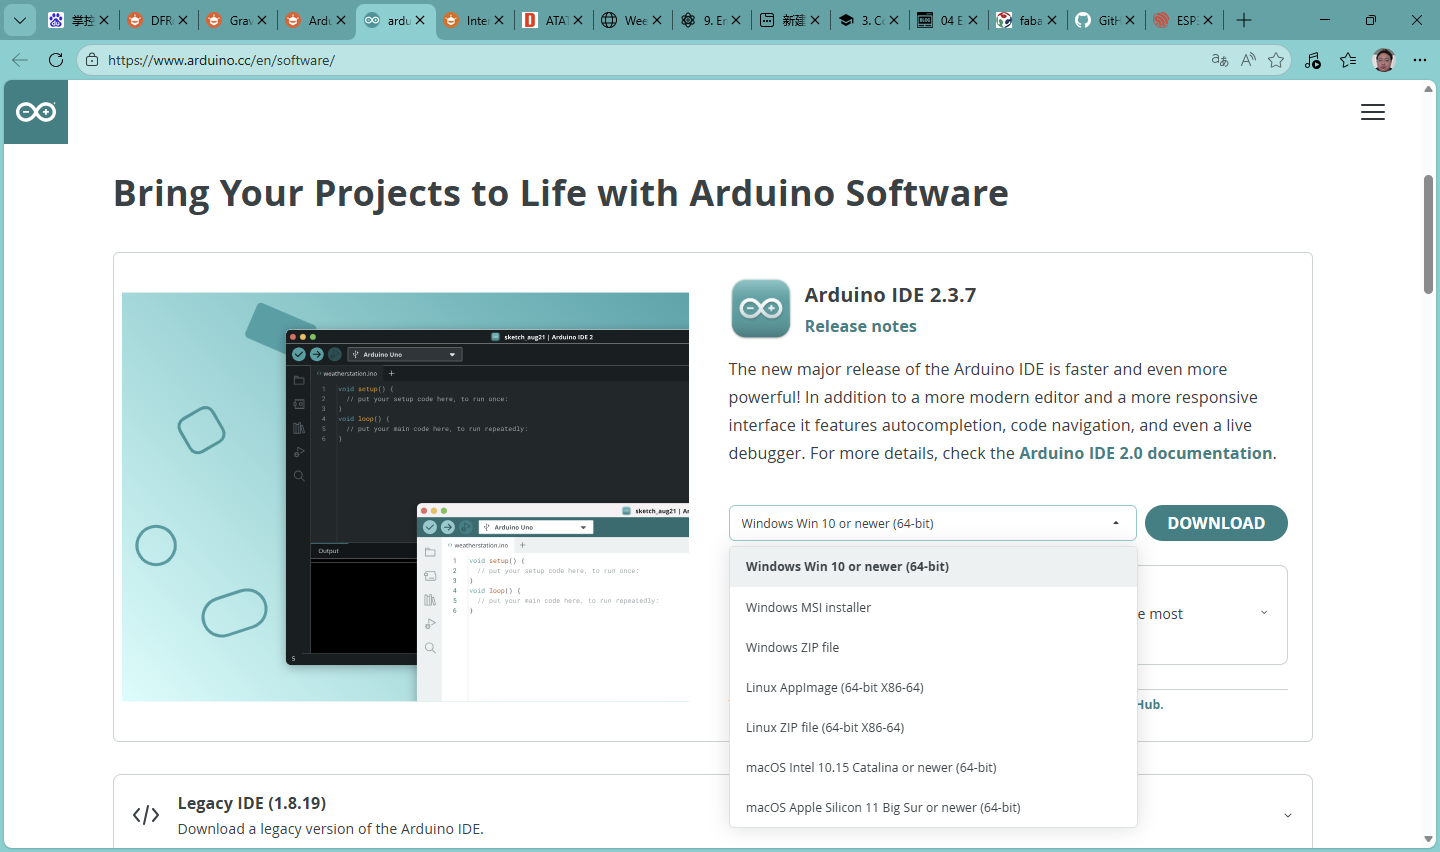Close the active arduino software tab

[x=420, y=20]
